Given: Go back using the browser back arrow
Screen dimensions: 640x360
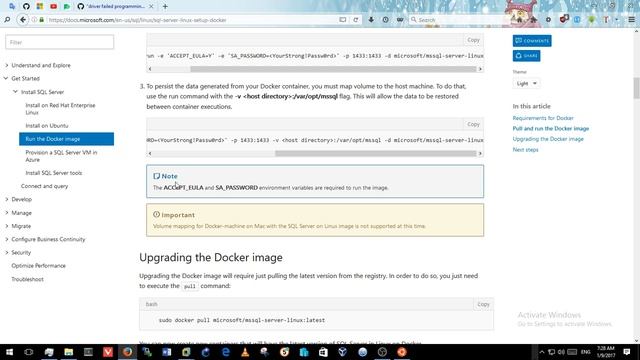Looking at the screenshot, I should 23,20.
